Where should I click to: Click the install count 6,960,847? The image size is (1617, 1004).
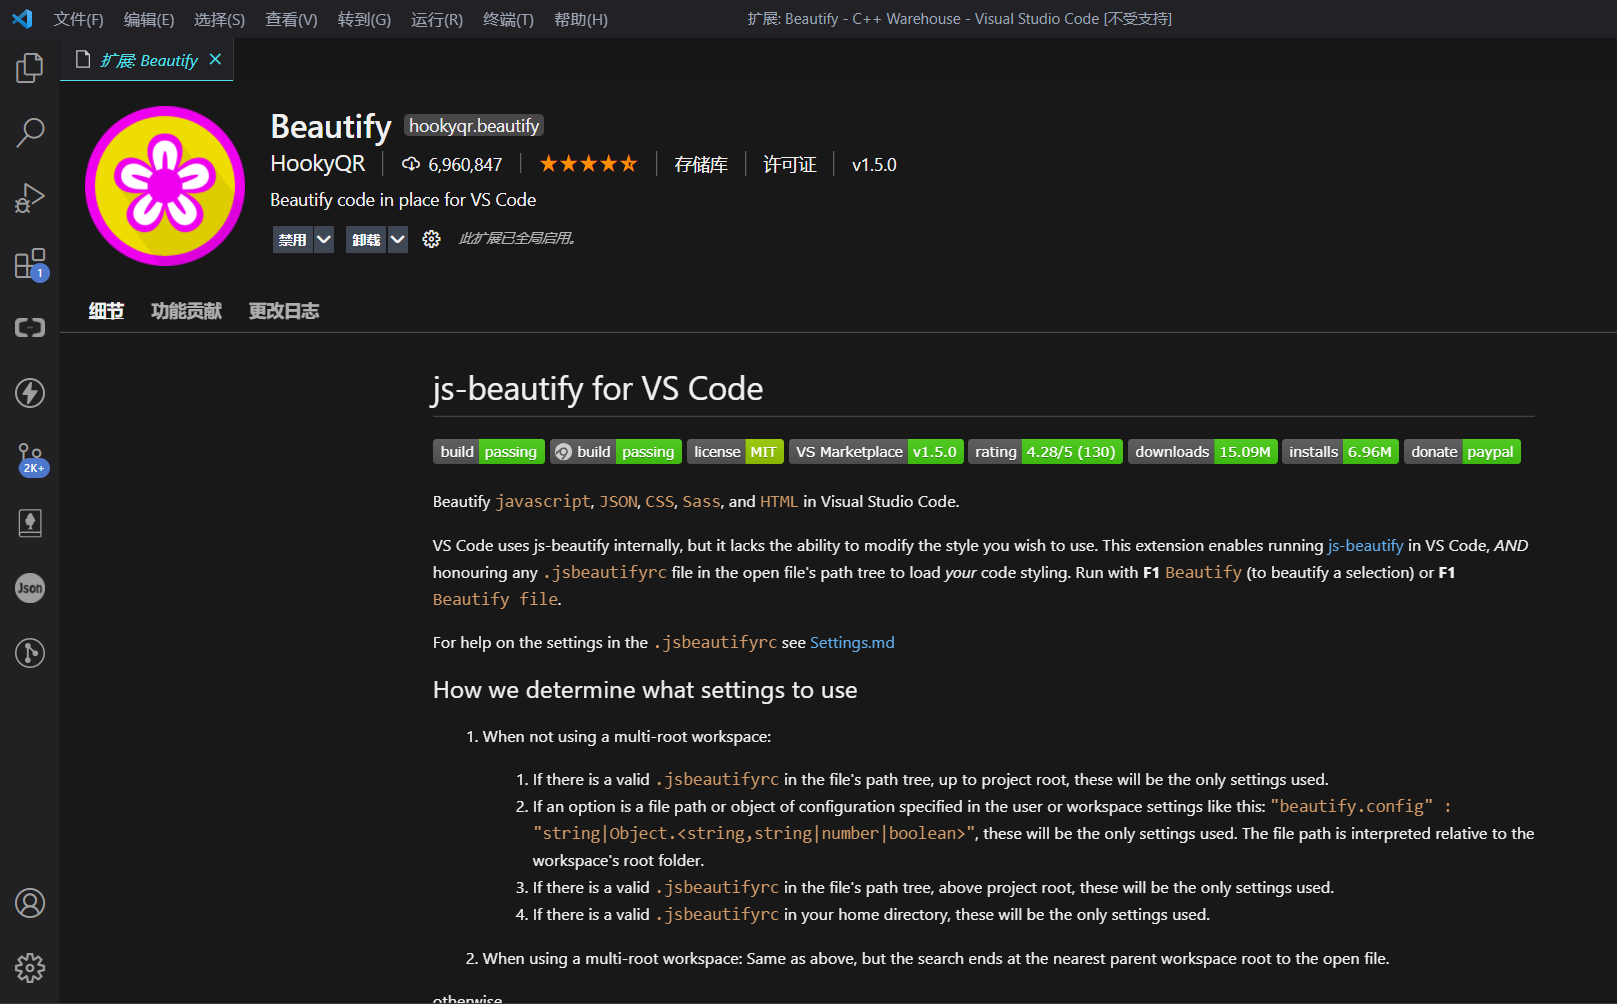(x=452, y=165)
